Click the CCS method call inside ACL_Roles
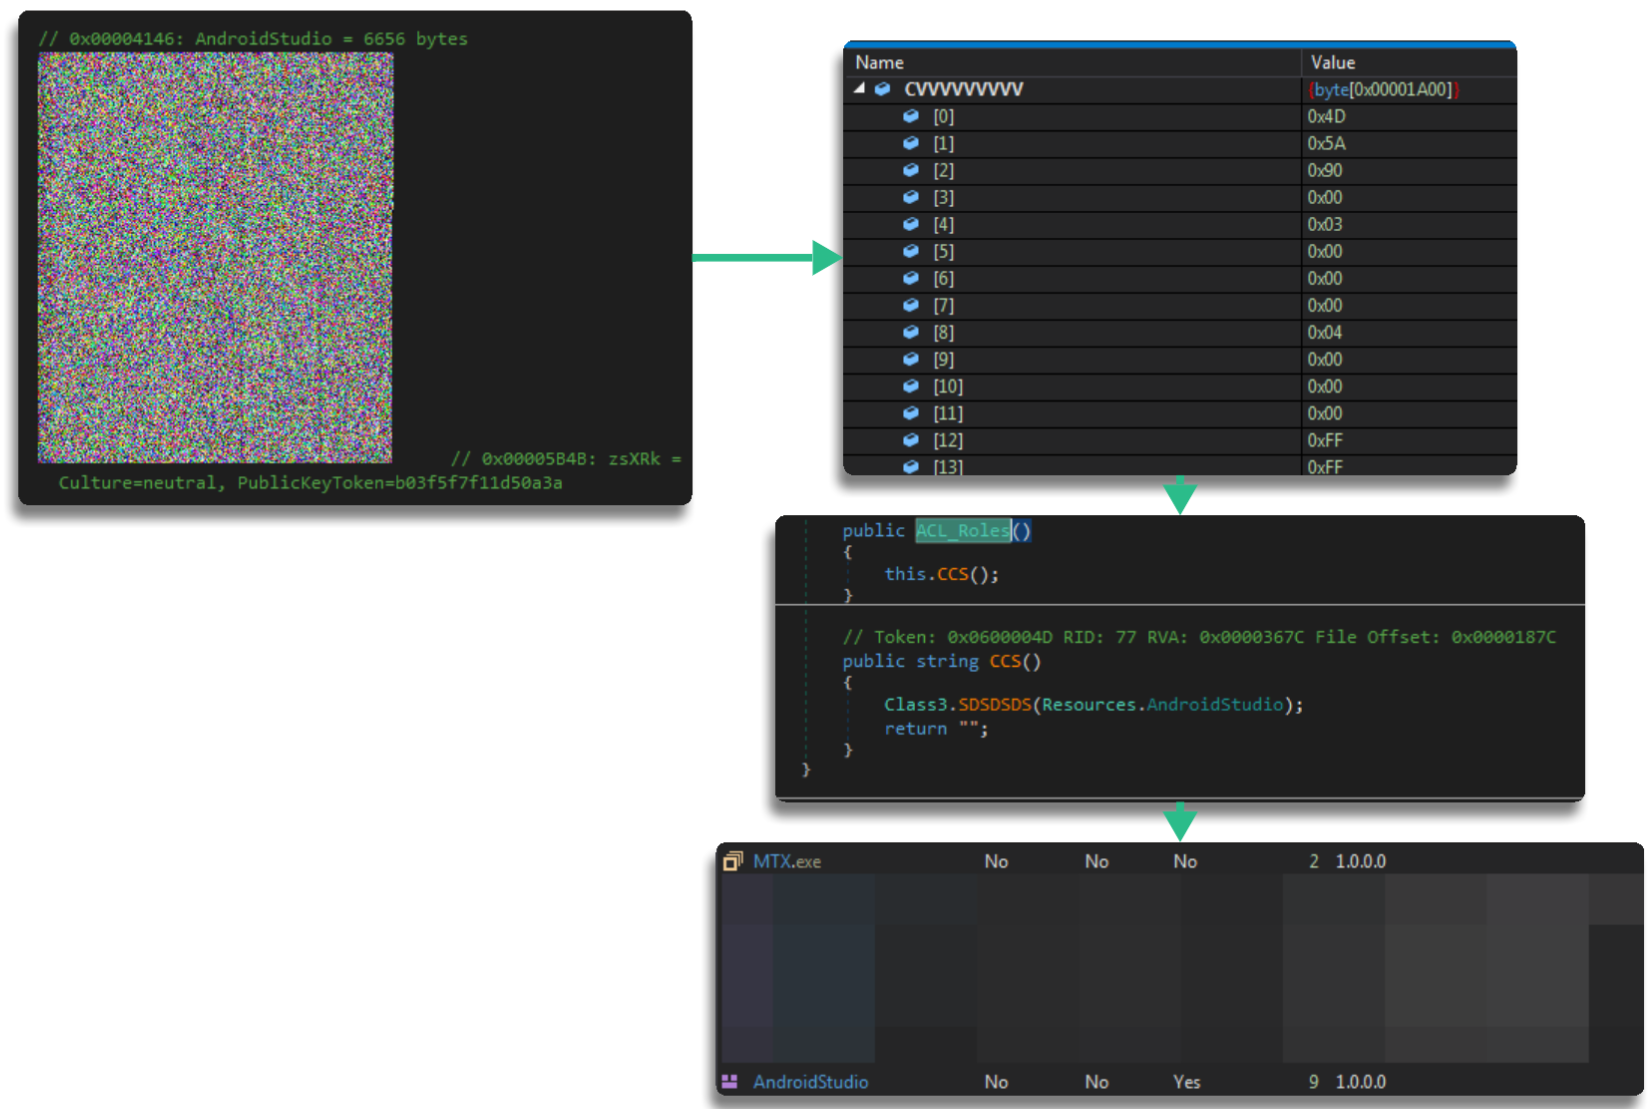The height and width of the screenshot is (1109, 1652). click(x=952, y=574)
